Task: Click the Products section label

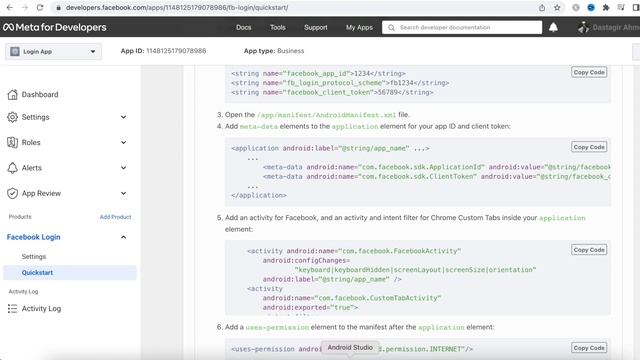Action: (20, 217)
